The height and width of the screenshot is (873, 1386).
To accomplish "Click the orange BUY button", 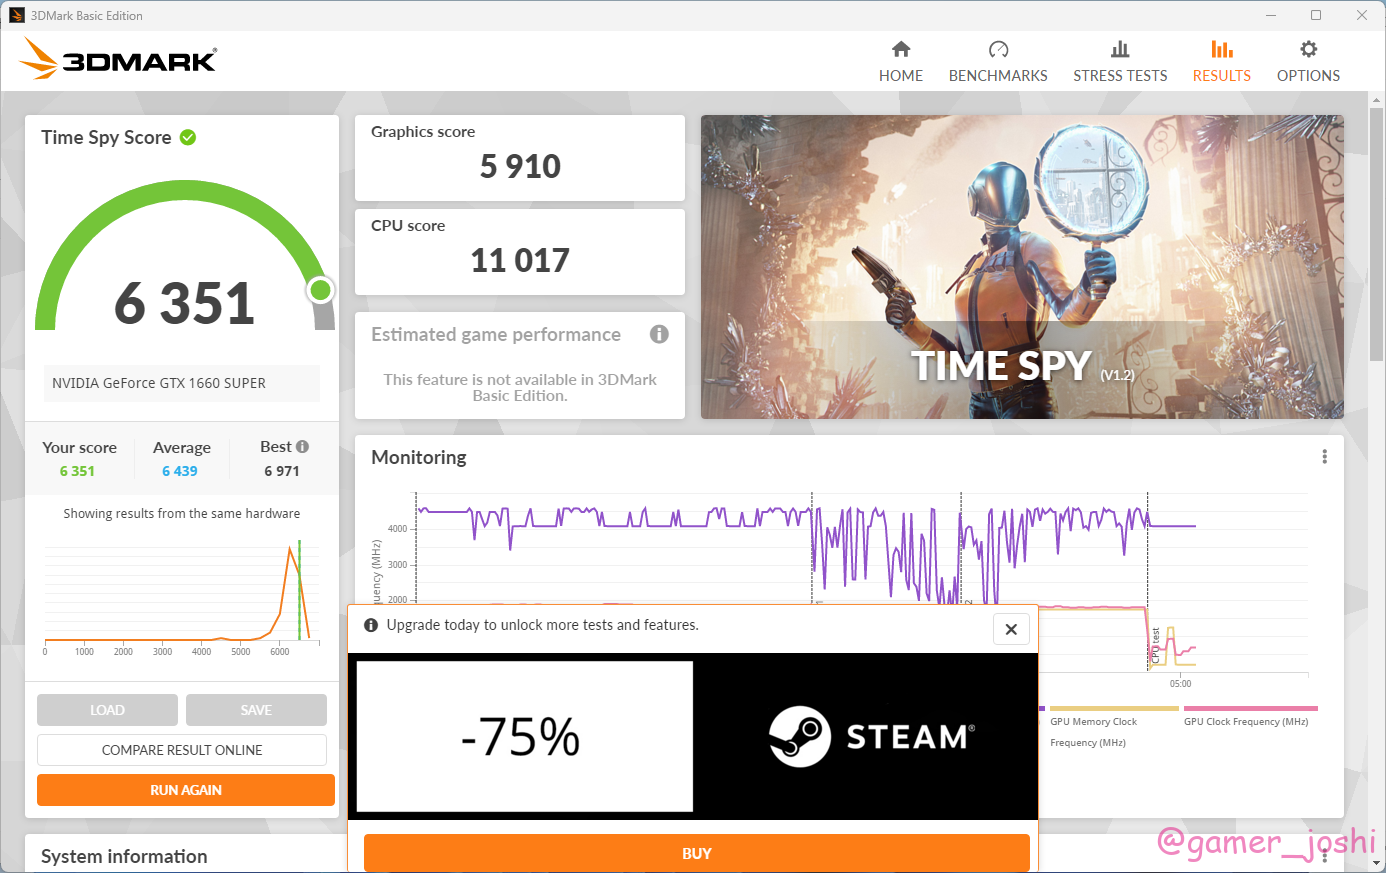I will pos(697,854).
